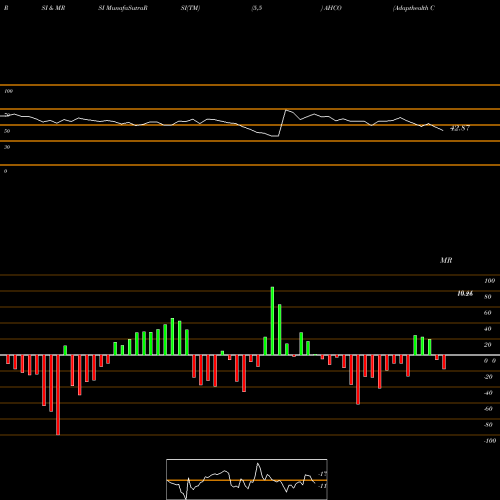This screenshot has width=500, height=500.
Task: Click the 'SI MunafaSutraR' header text
Action: (123, 8)
